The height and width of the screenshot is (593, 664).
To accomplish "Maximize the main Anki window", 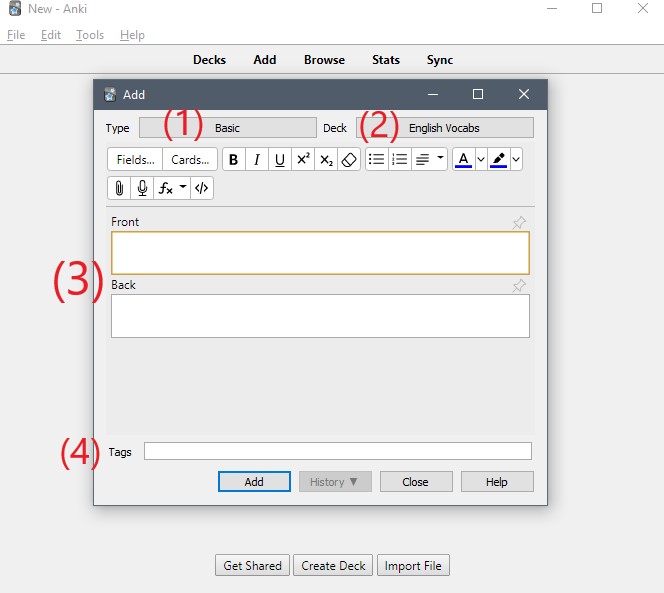I will pyautogui.click(x=597, y=8).
